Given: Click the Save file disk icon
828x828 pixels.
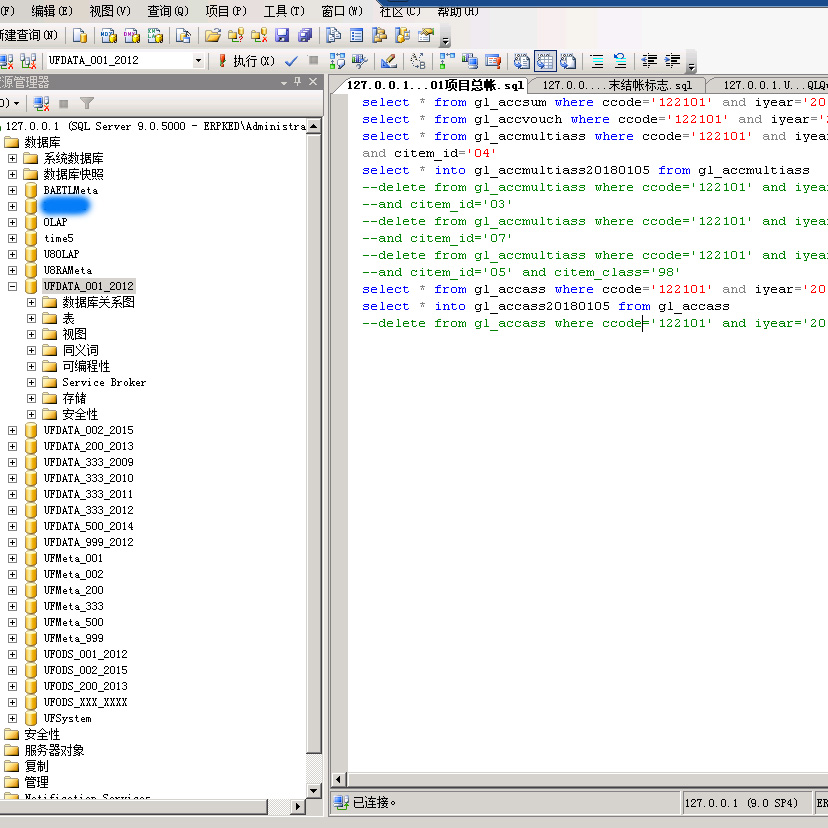Looking at the screenshot, I should click(x=282, y=35).
